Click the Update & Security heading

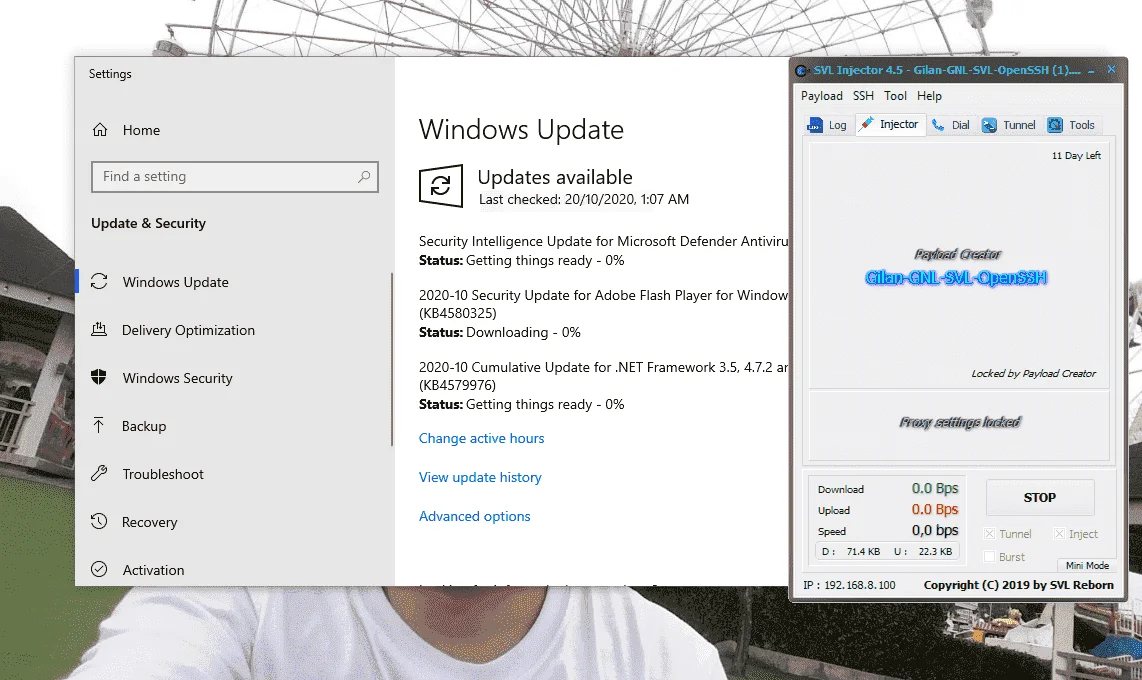[149, 224]
